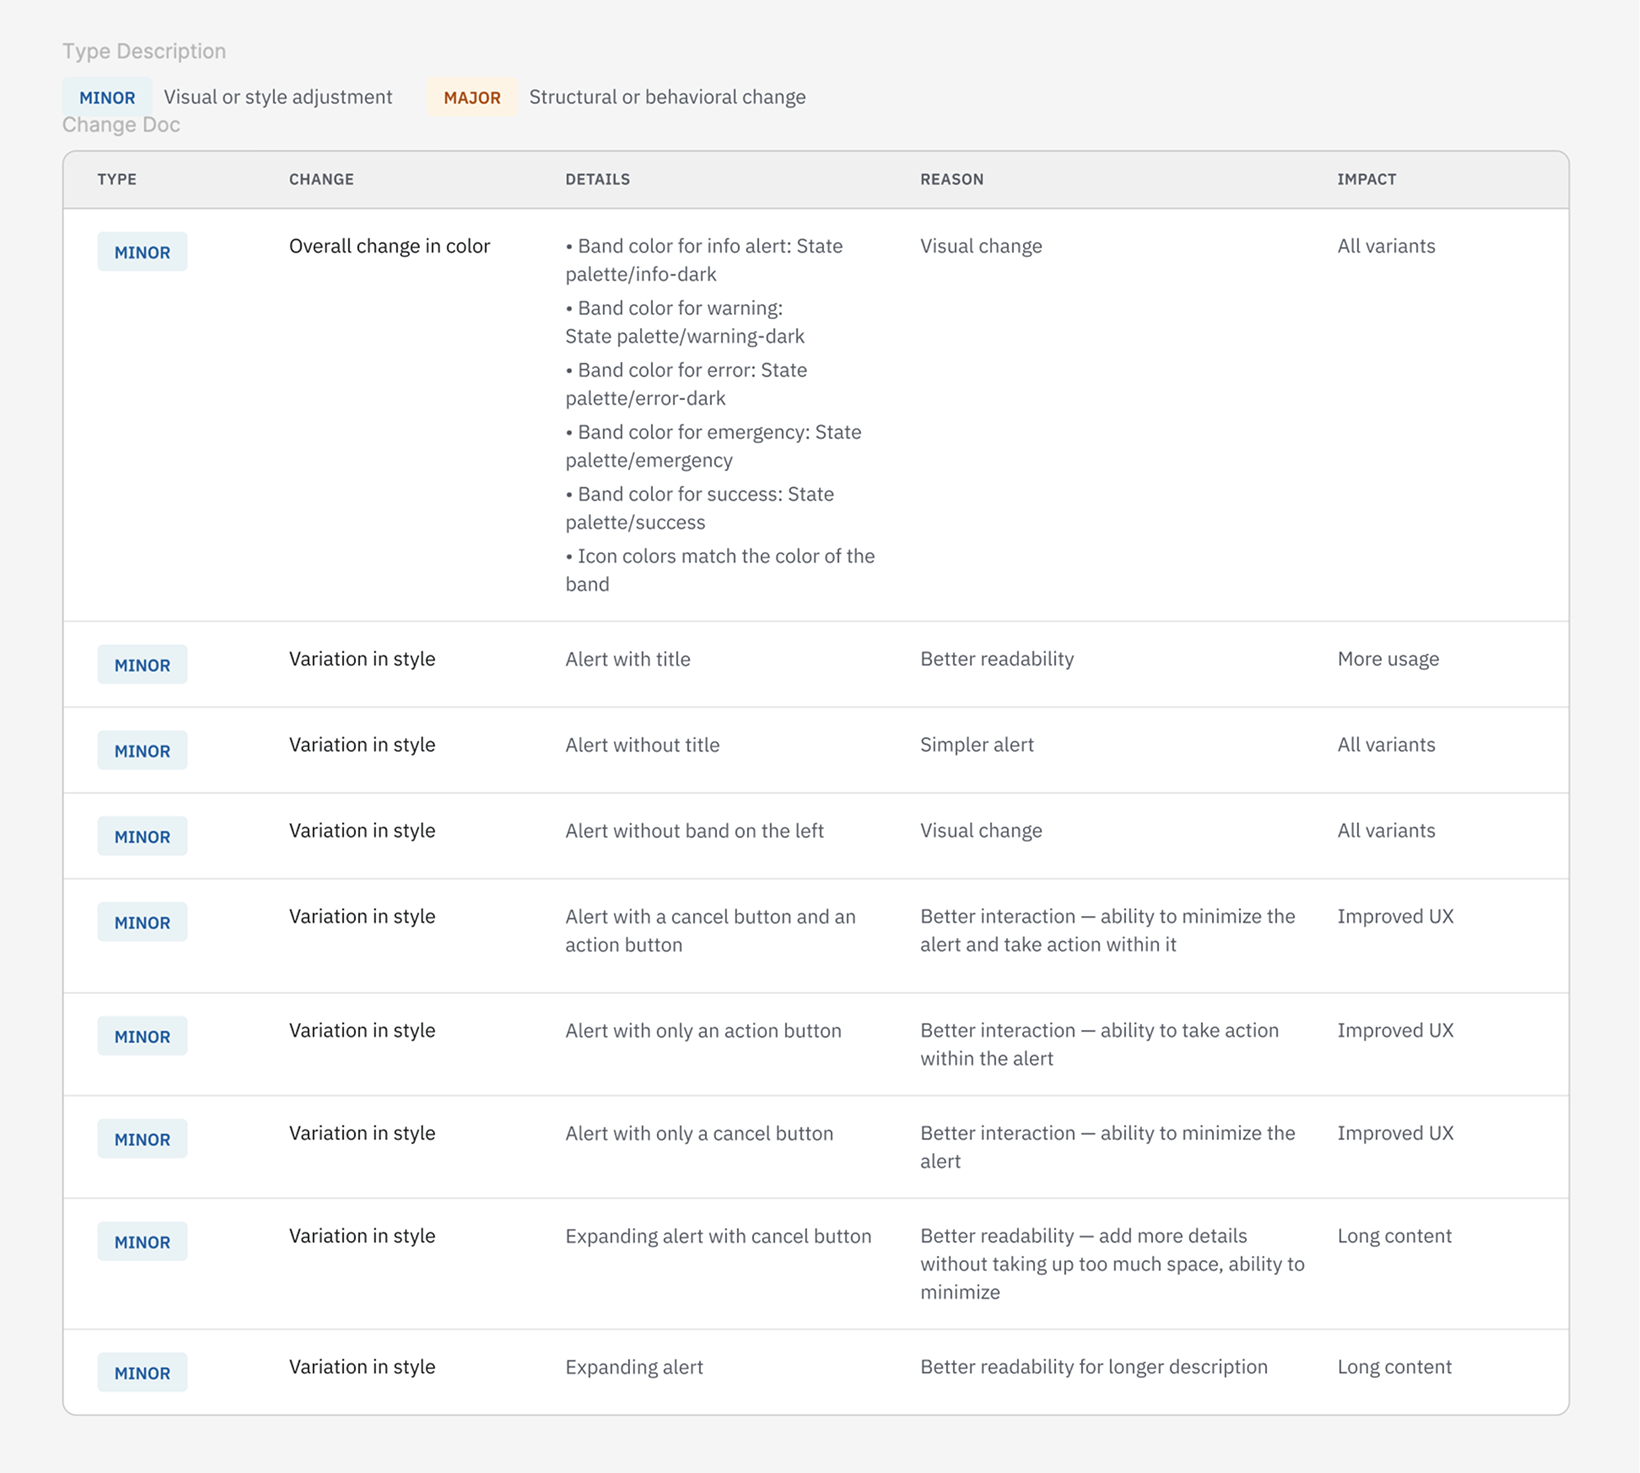Select the MINOR badge on 'Expanding alert' row
The height and width of the screenshot is (1473, 1640).
(142, 1373)
